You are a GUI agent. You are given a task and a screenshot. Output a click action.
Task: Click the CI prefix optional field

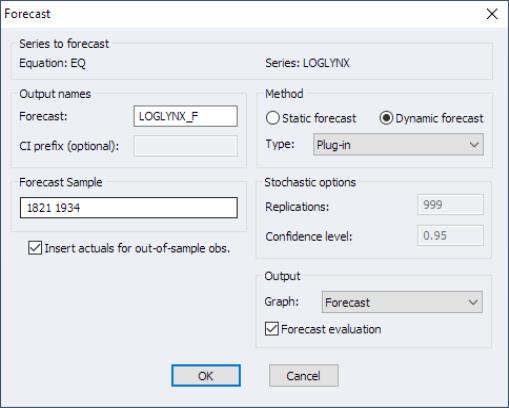tap(185, 146)
